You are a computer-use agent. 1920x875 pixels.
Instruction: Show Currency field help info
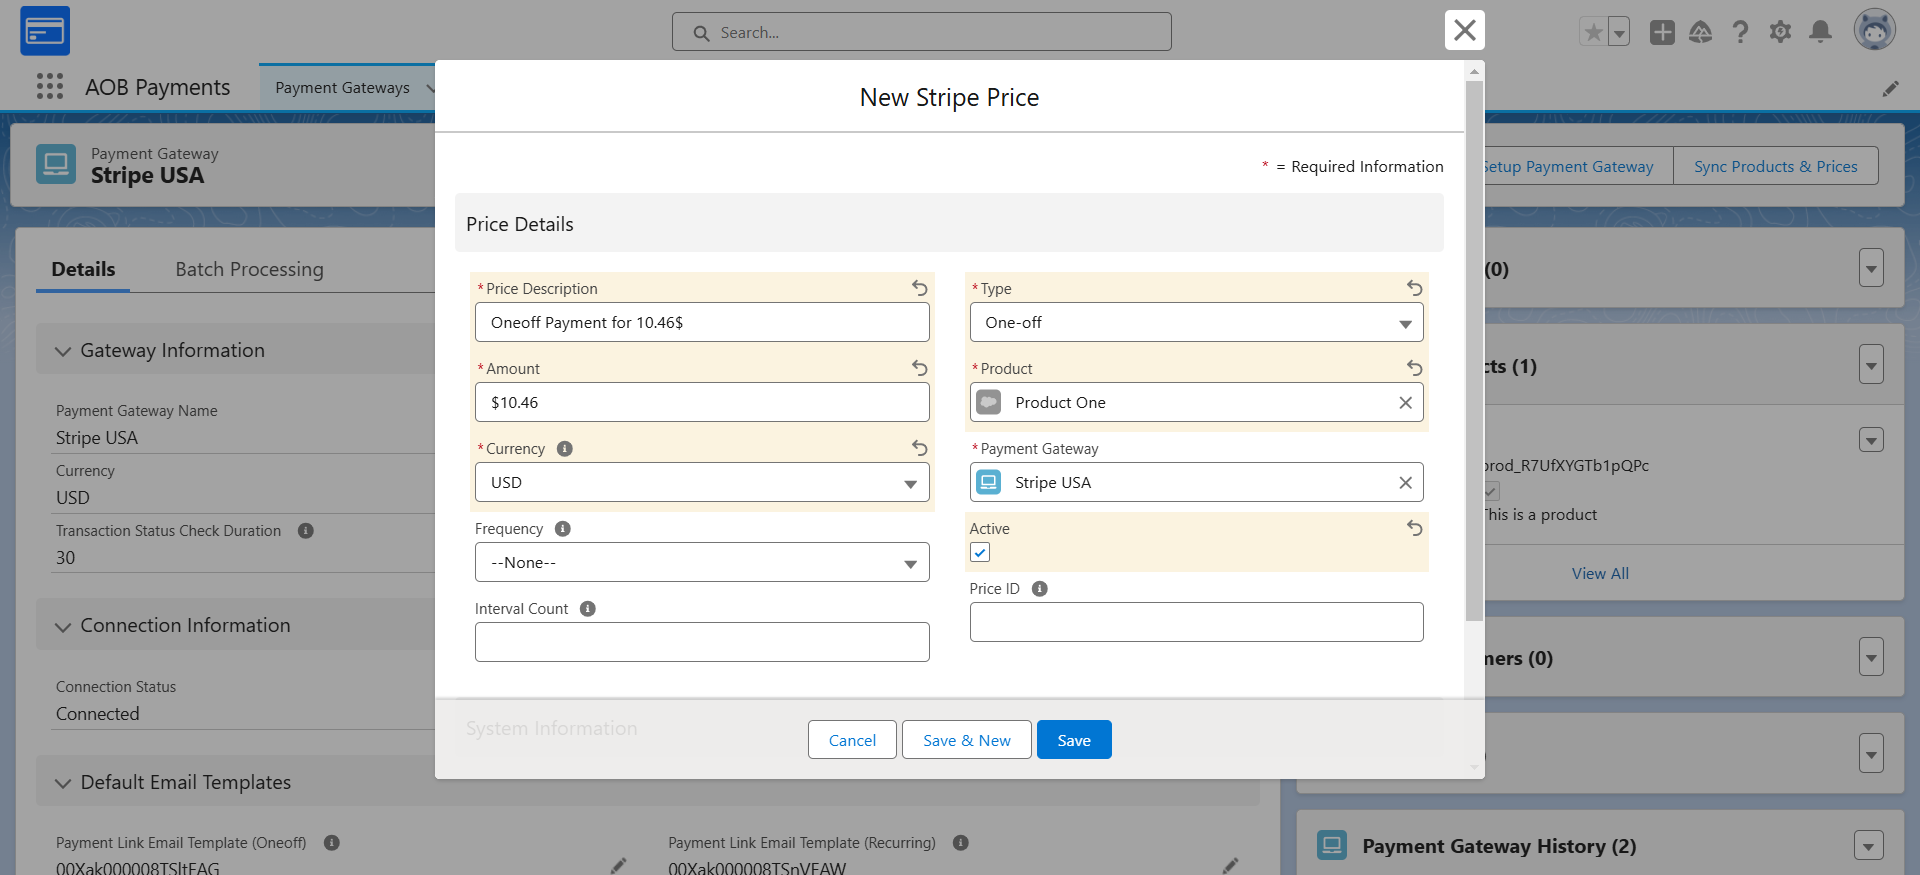(565, 449)
